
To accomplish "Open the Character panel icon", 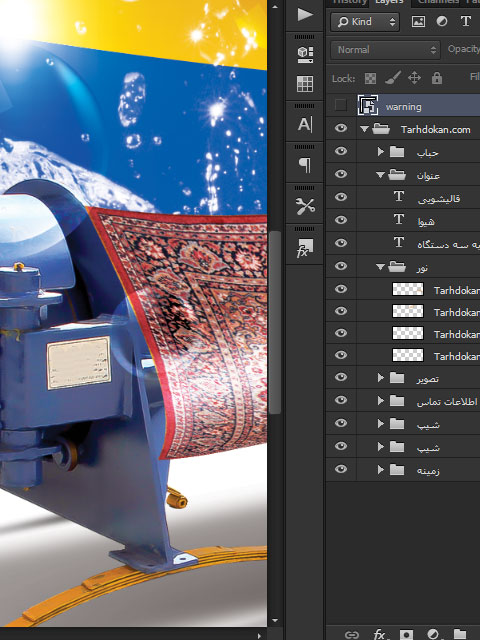I will [x=305, y=124].
